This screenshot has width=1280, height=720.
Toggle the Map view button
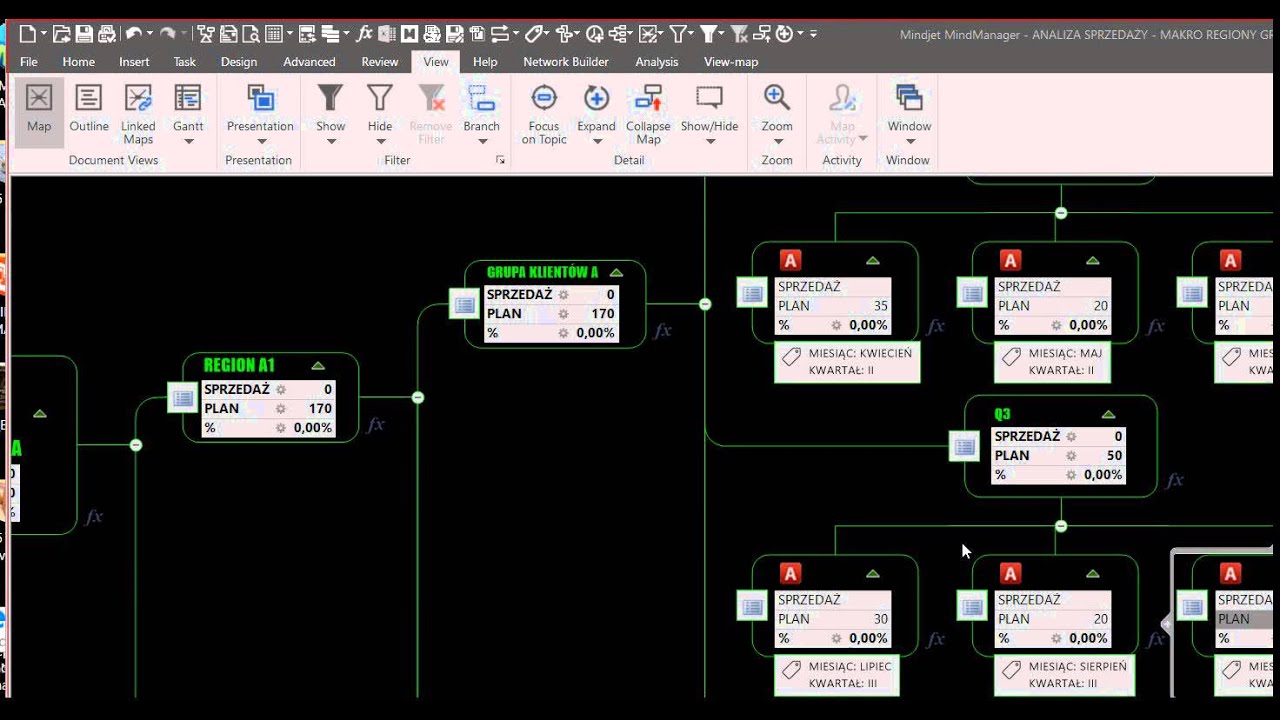(39, 110)
